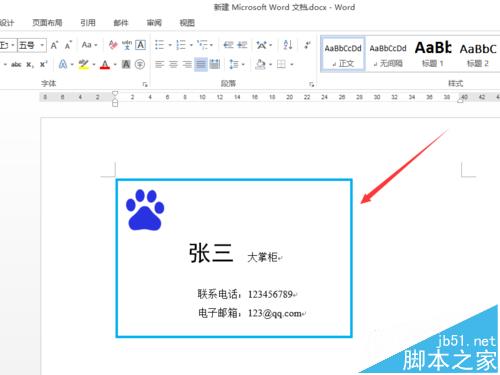Expand the shading color dropdown arrow
This screenshot has width=500, height=375.
coord(270,64)
